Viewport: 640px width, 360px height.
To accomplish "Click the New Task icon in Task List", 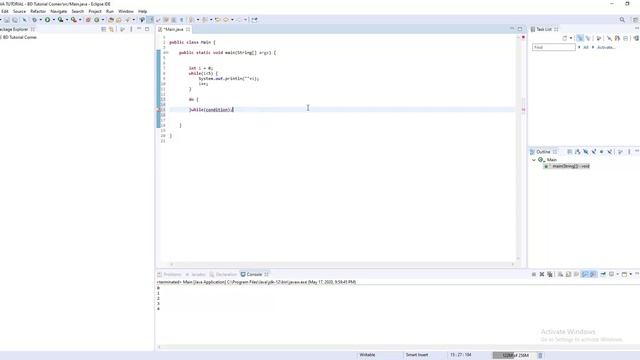I will click(x=565, y=38).
